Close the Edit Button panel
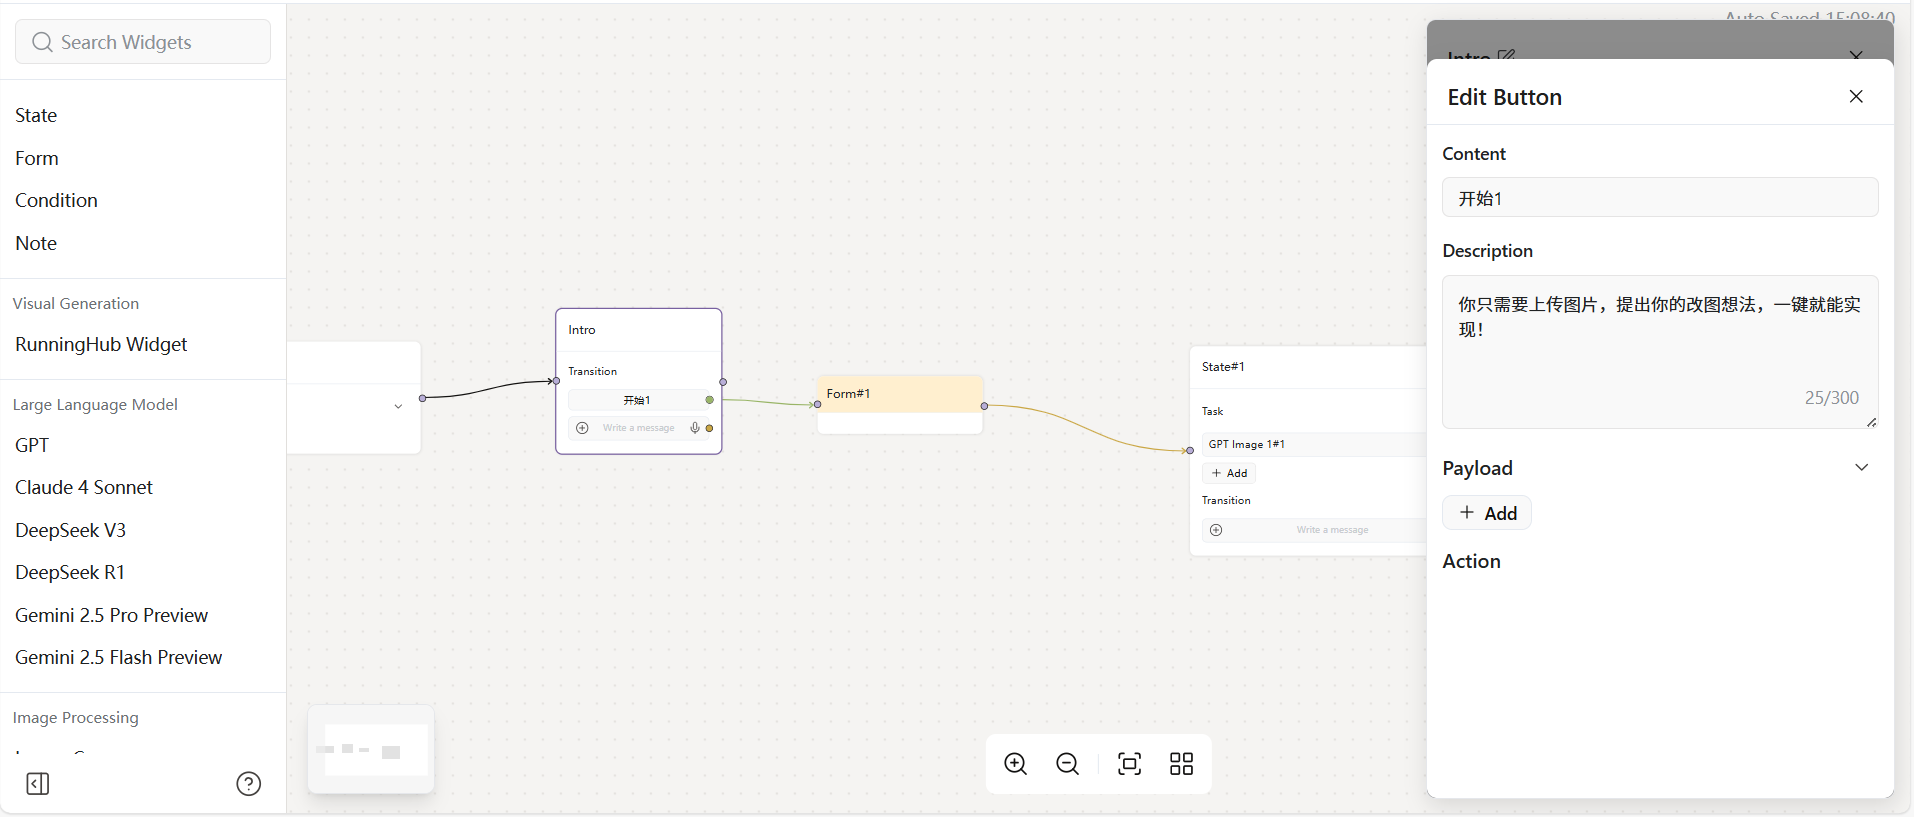The height and width of the screenshot is (817, 1914). pos(1856,97)
